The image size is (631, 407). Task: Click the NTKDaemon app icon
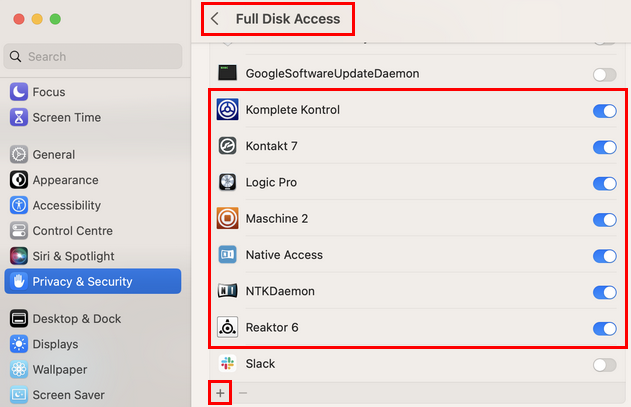point(227,292)
